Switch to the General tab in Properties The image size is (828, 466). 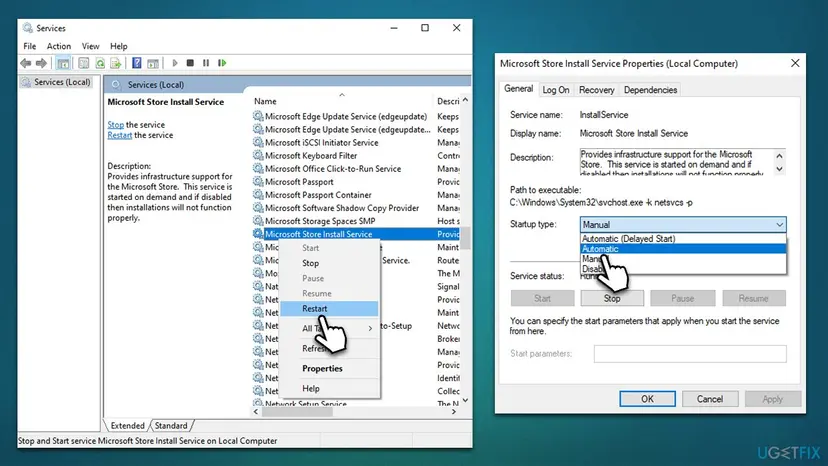tap(519, 89)
